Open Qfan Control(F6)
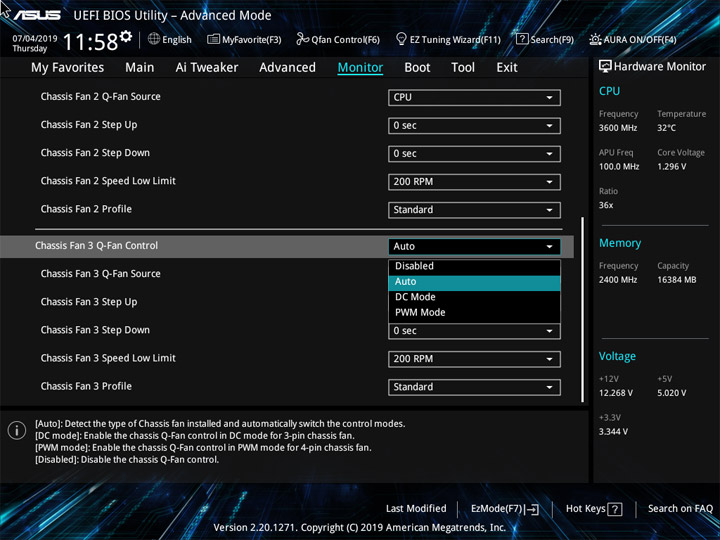This screenshot has height=540, width=720. [x=338, y=39]
